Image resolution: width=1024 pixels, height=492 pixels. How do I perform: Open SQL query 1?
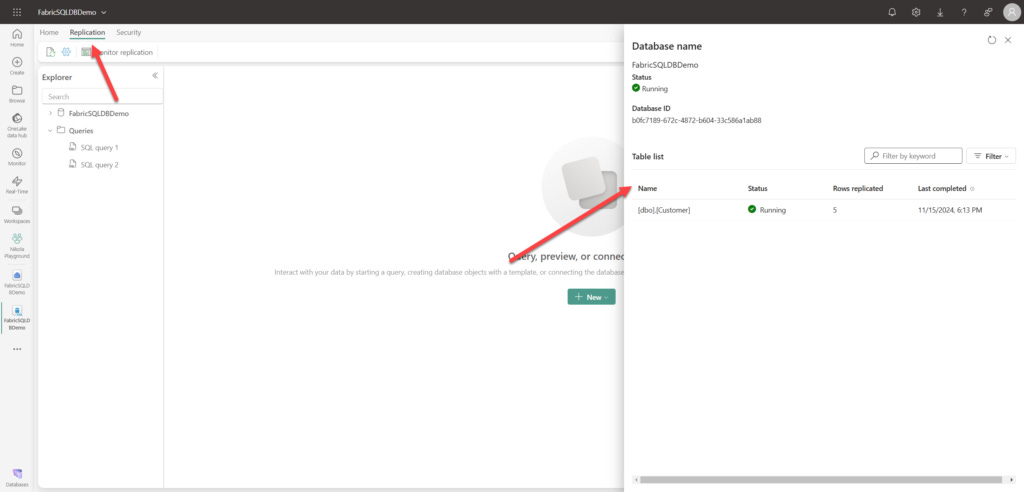pyautogui.click(x=99, y=148)
